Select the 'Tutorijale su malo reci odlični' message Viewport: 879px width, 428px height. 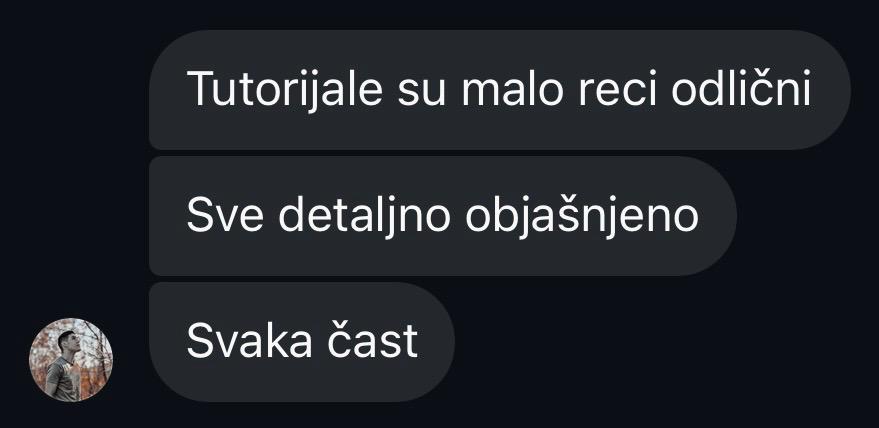(499, 90)
